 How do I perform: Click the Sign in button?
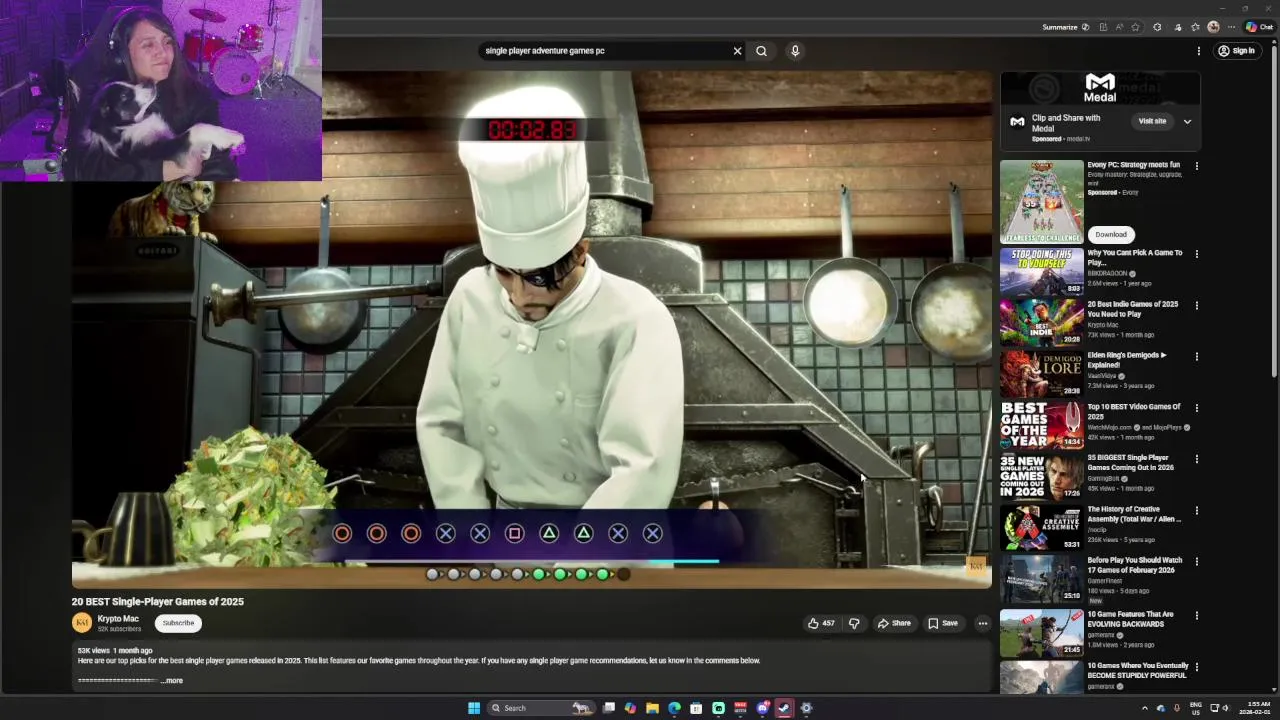click(x=1237, y=51)
